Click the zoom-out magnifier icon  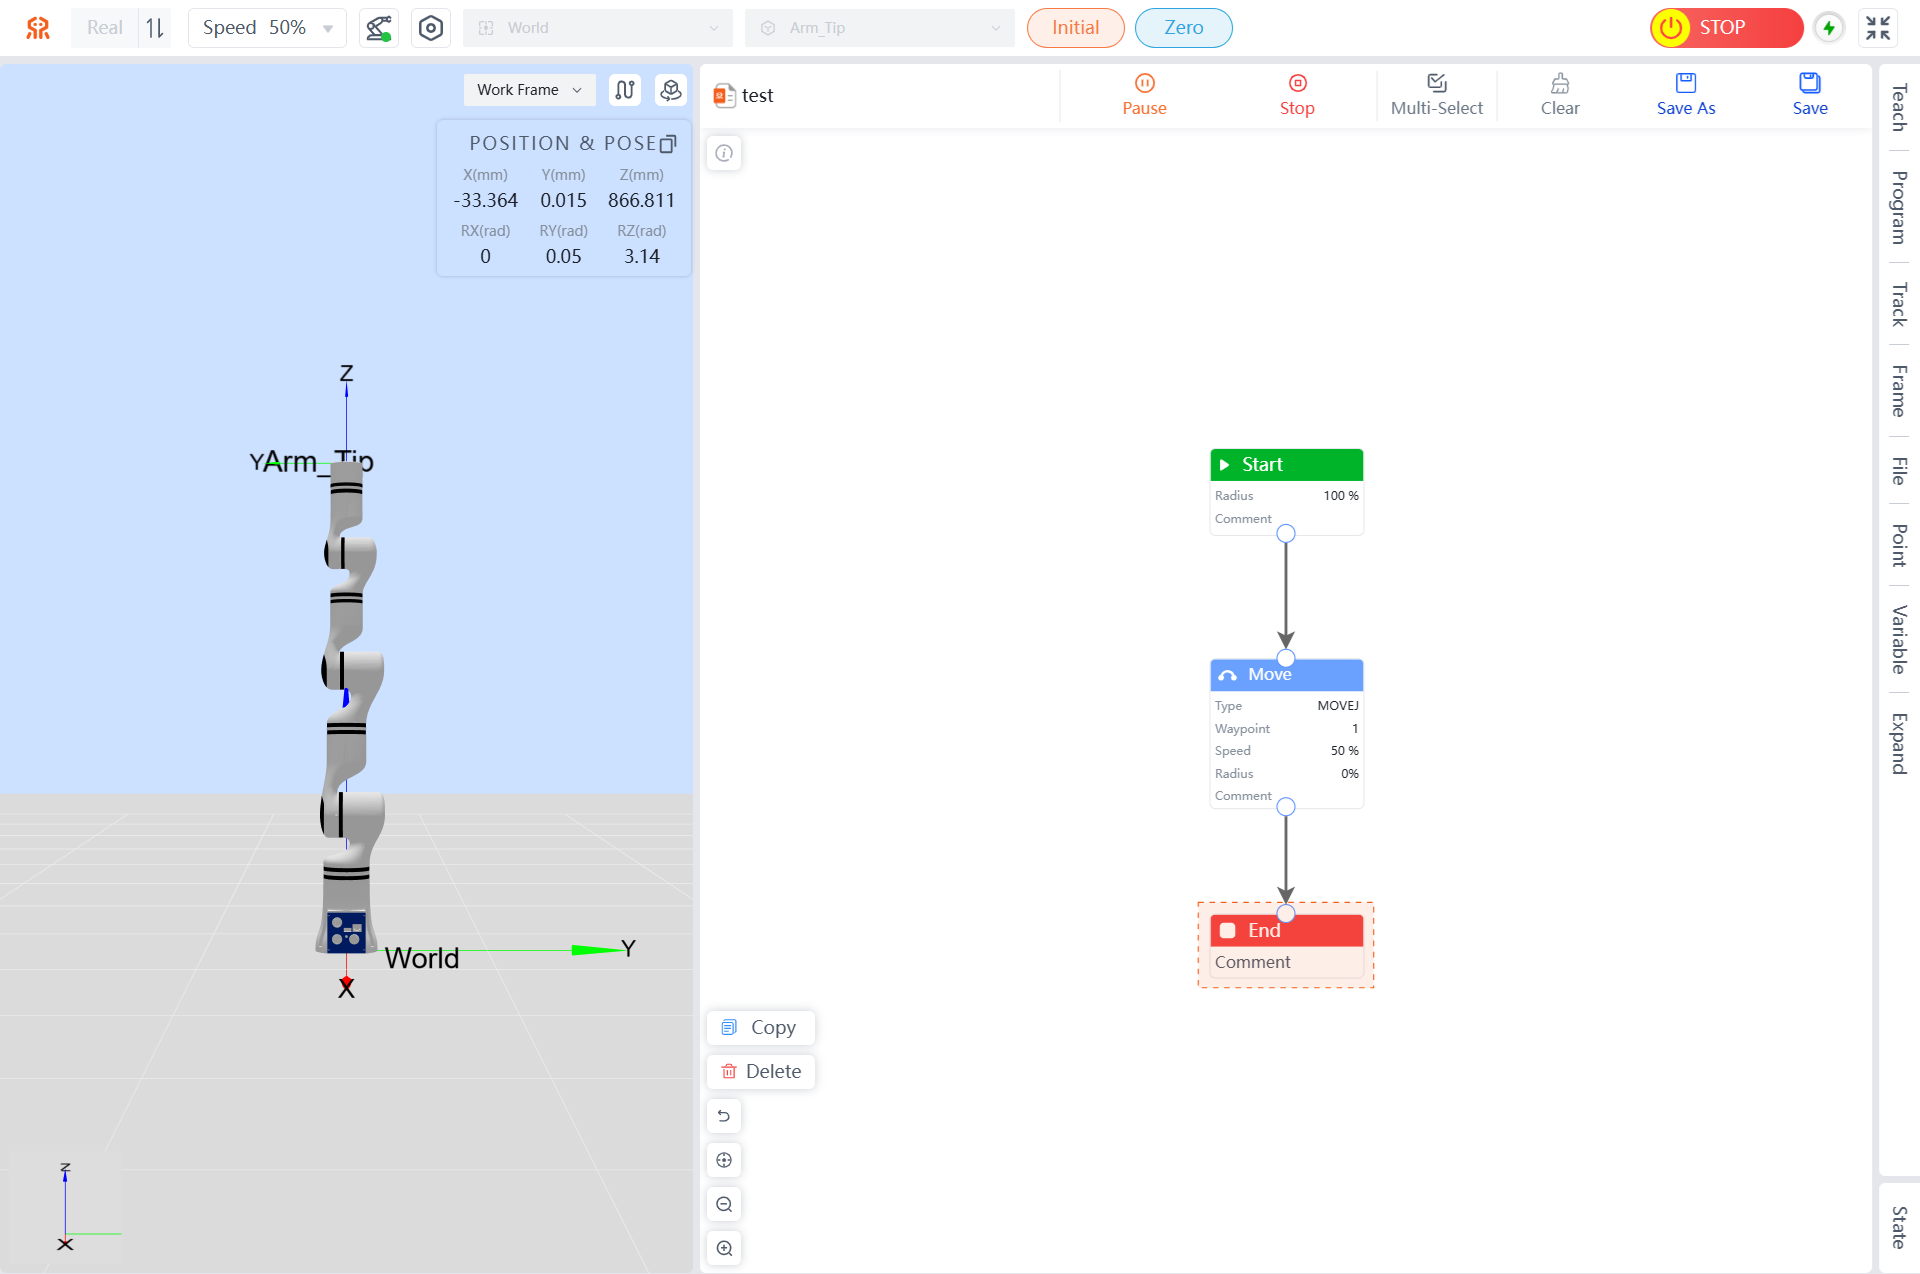(x=724, y=1204)
